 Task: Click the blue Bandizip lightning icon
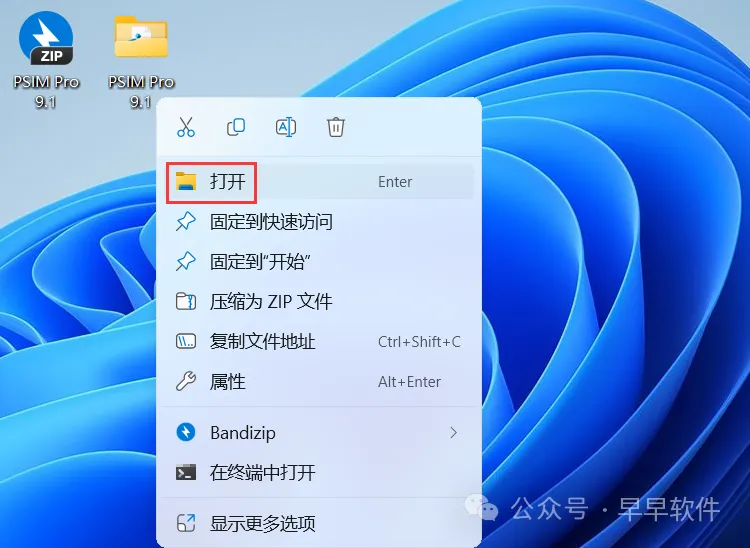[x=186, y=433]
